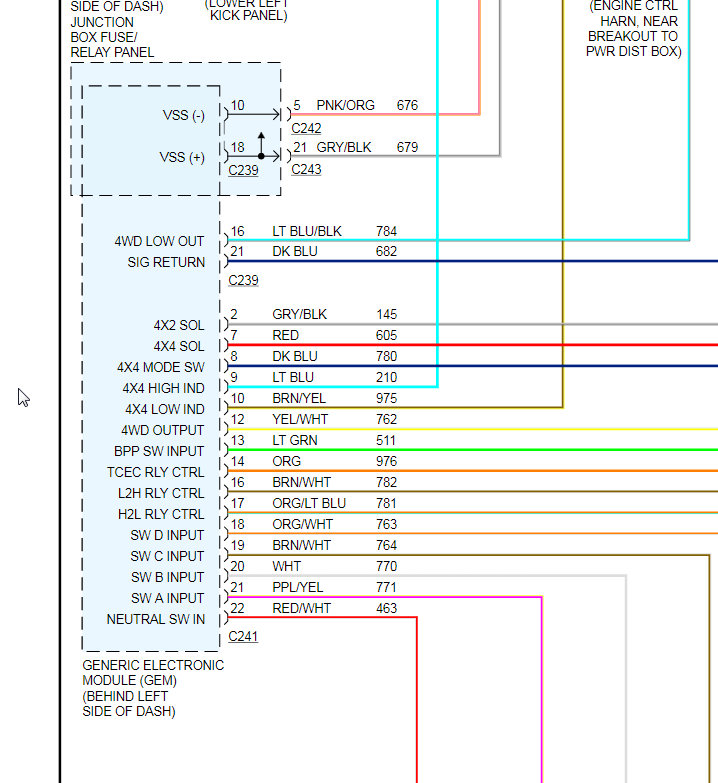This screenshot has width=718, height=783.
Task: Click the ENGINE CTRL HARN location note
Action: pyautogui.click(x=634, y=28)
